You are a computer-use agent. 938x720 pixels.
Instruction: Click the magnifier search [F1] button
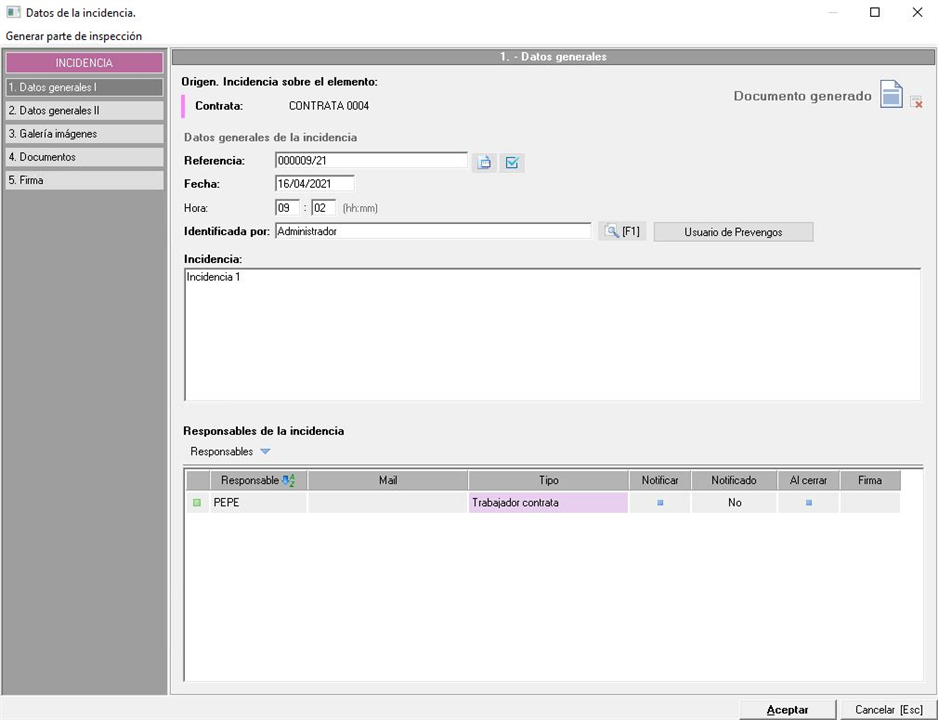(x=622, y=232)
